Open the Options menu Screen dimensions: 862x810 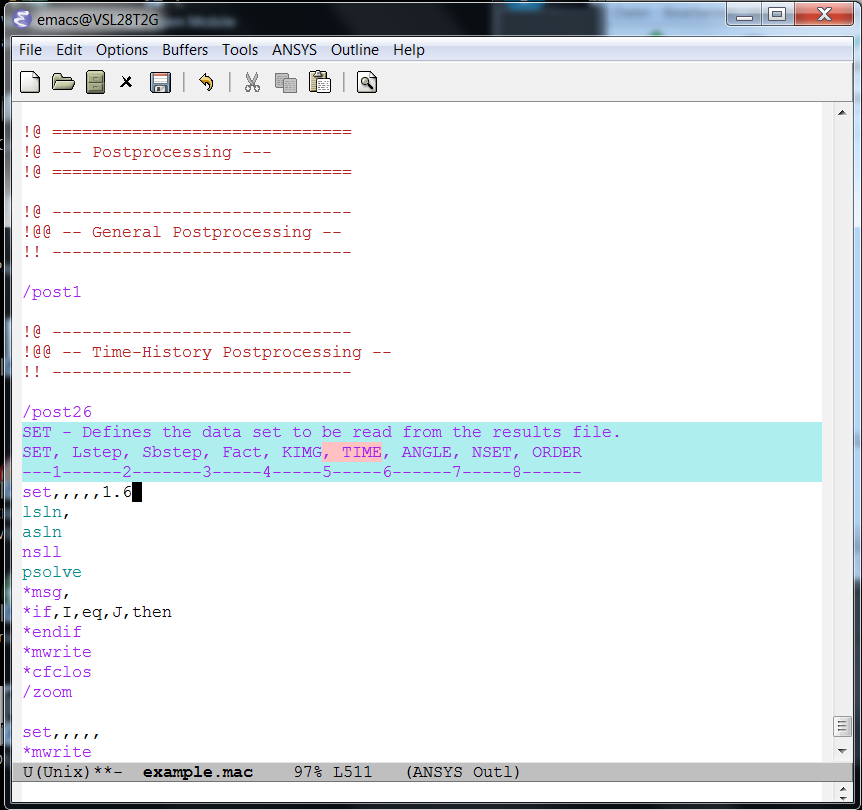tap(122, 50)
